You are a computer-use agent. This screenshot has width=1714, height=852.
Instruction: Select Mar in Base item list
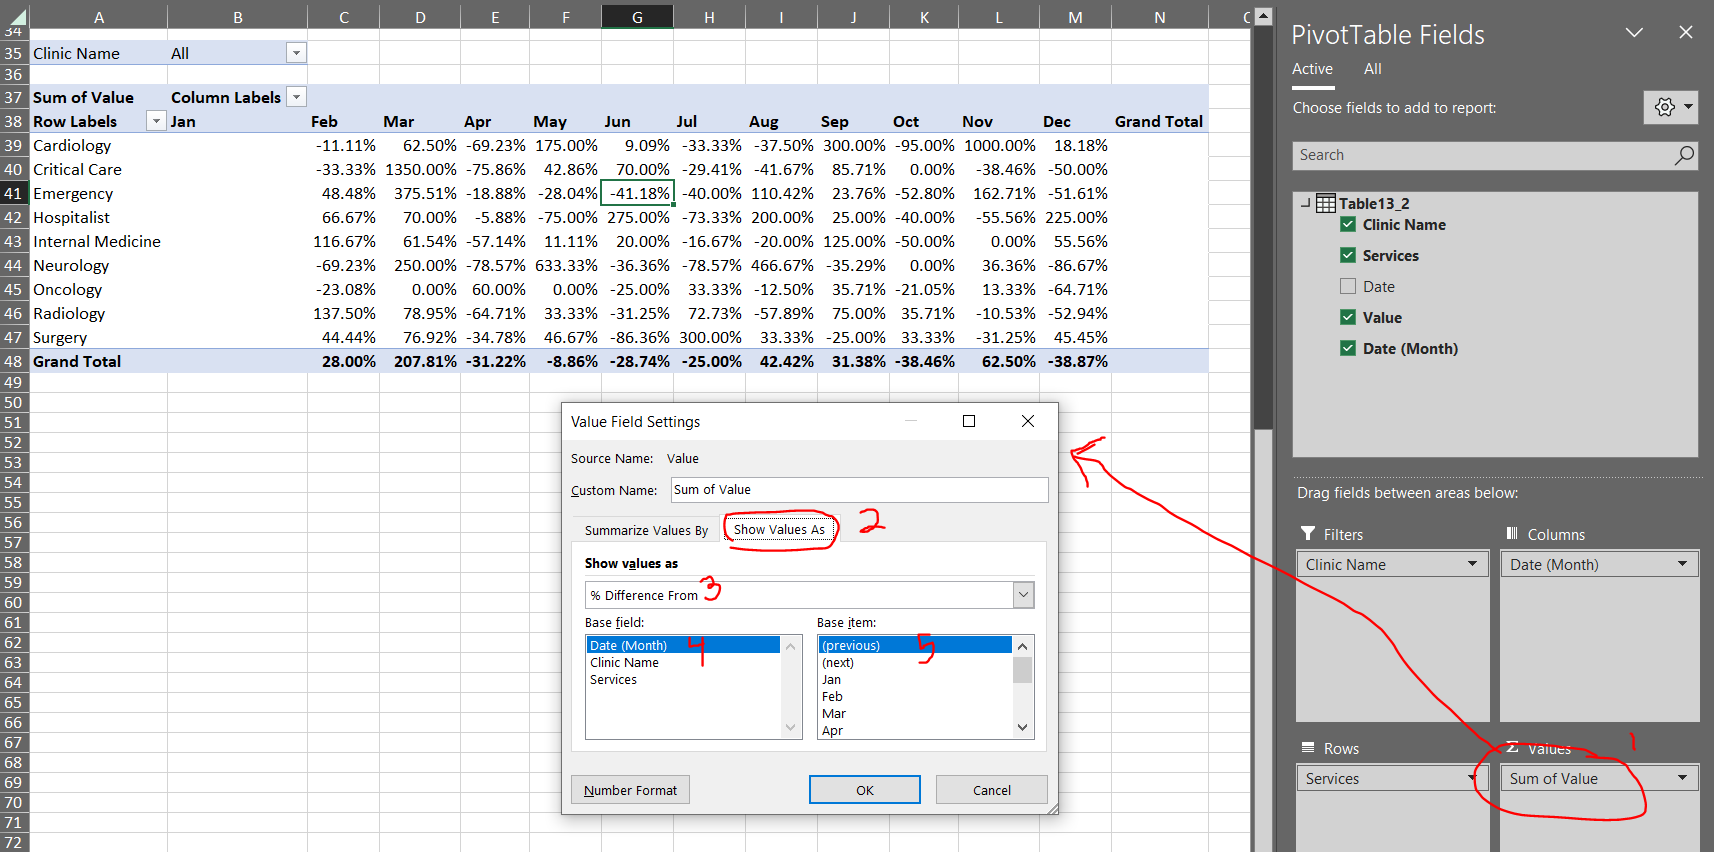pyautogui.click(x=915, y=714)
